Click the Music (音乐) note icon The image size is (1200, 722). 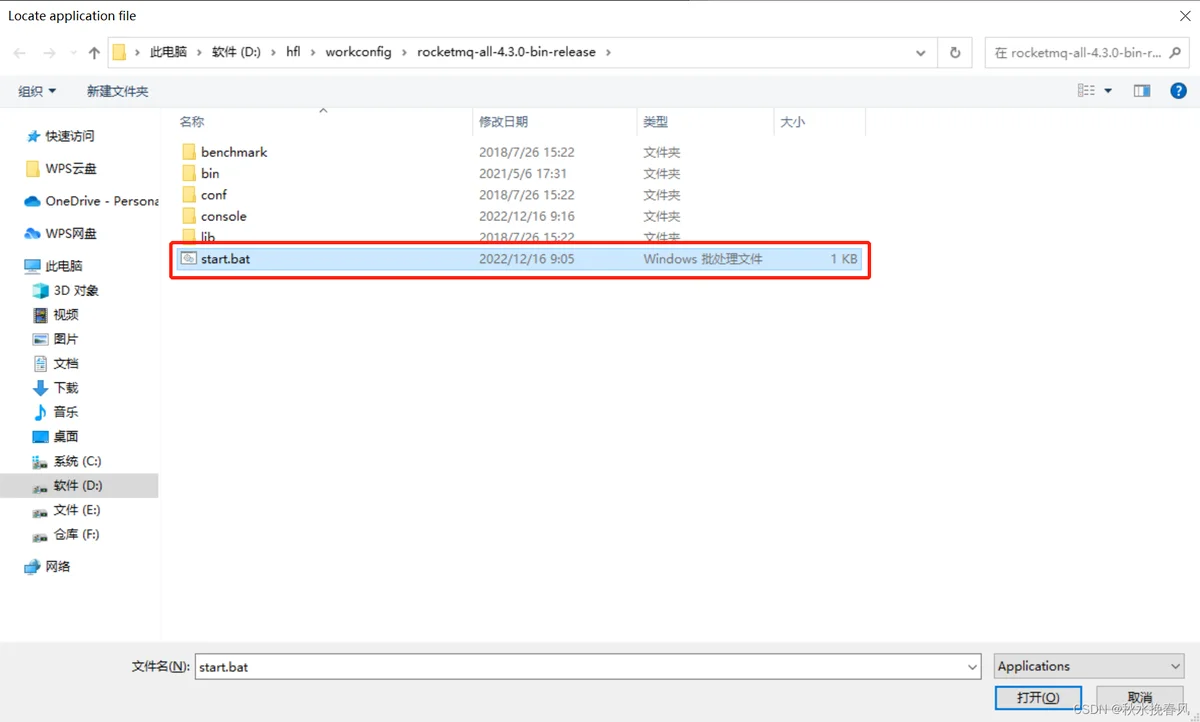click(x=40, y=412)
